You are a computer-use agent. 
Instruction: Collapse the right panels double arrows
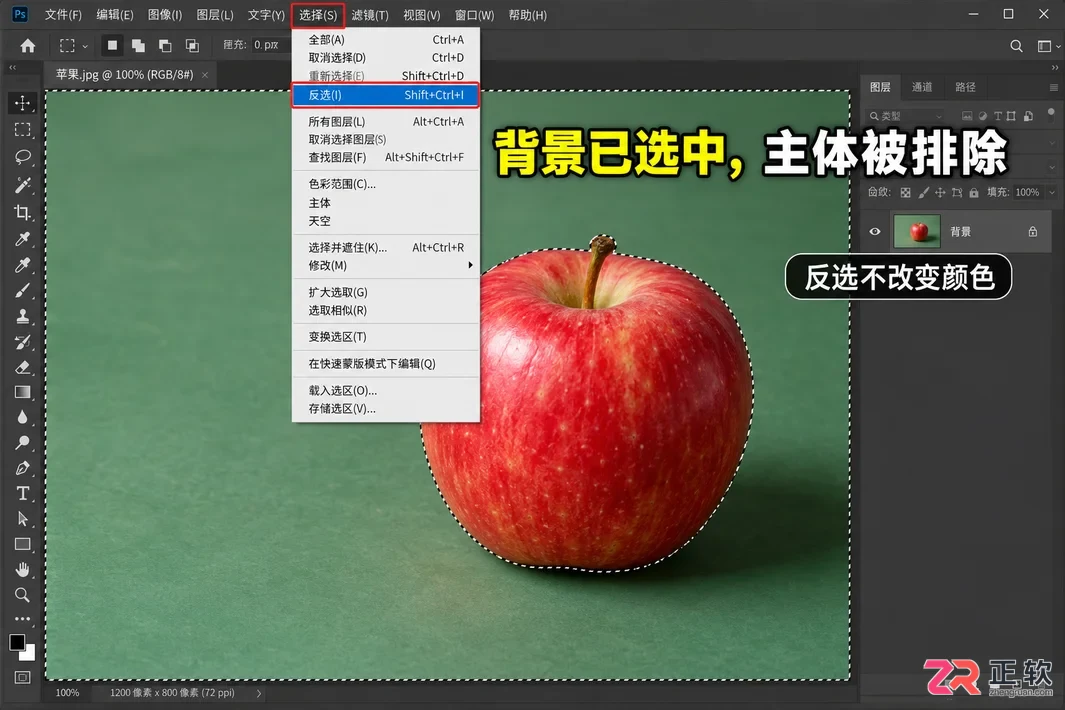(x=1054, y=67)
